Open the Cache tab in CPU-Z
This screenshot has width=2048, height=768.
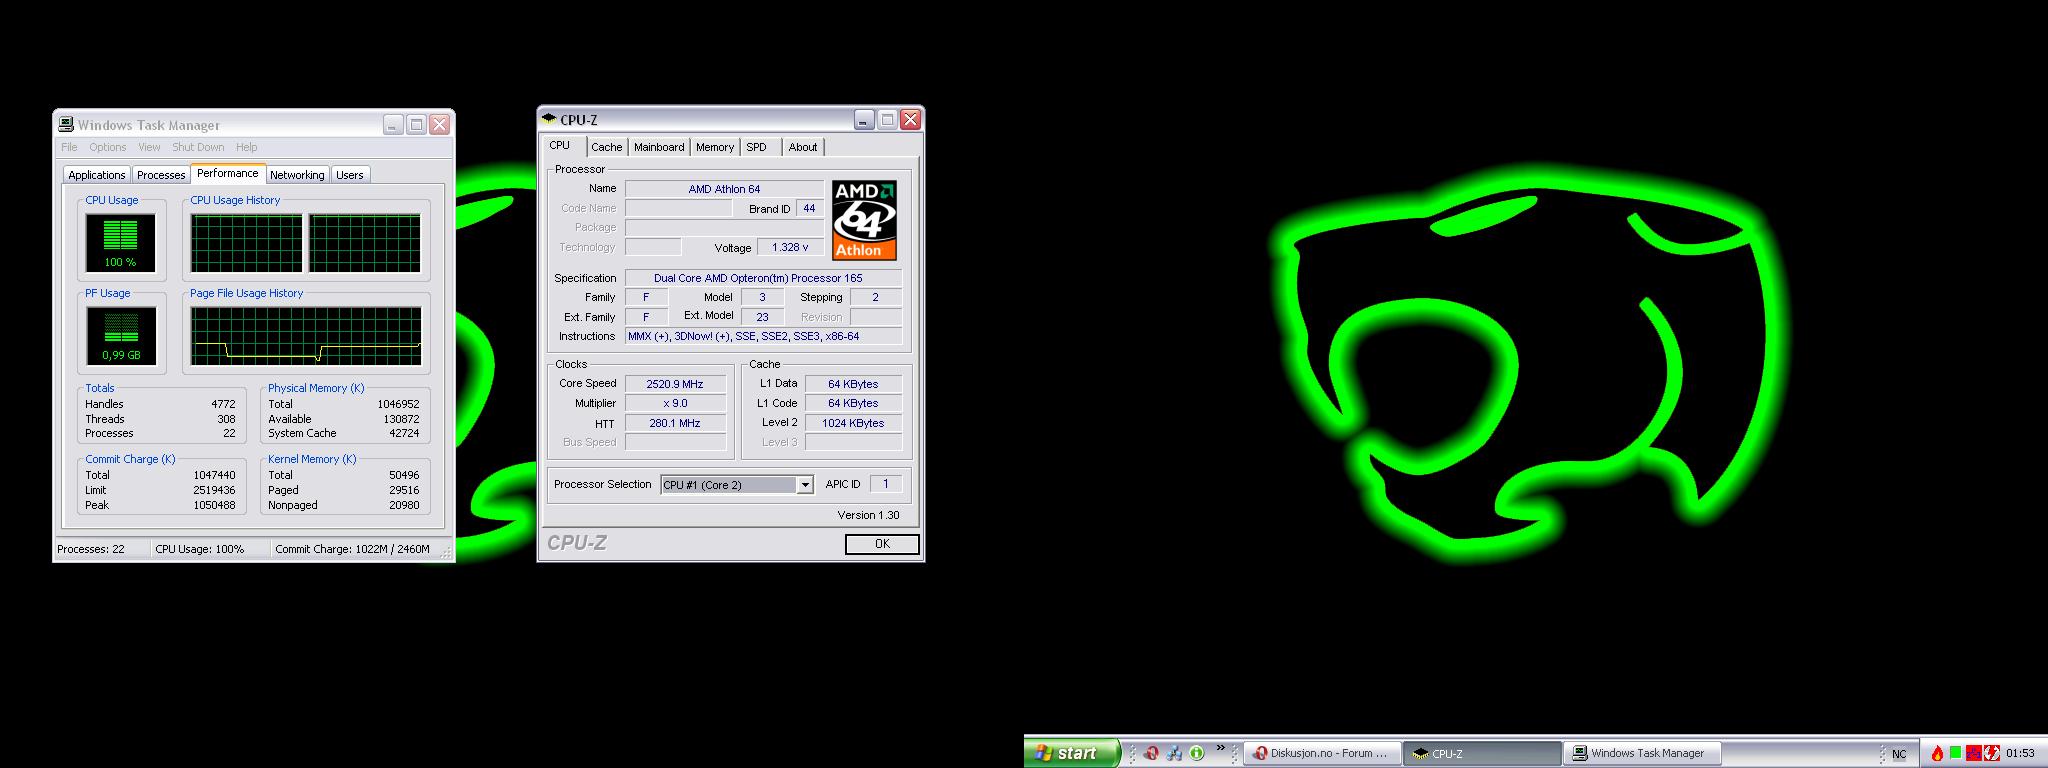pos(606,147)
